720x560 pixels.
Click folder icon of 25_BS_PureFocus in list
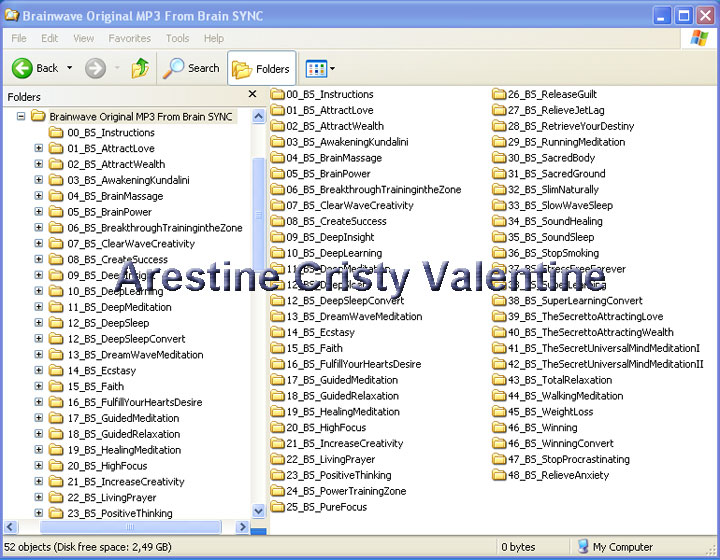tap(277, 507)
